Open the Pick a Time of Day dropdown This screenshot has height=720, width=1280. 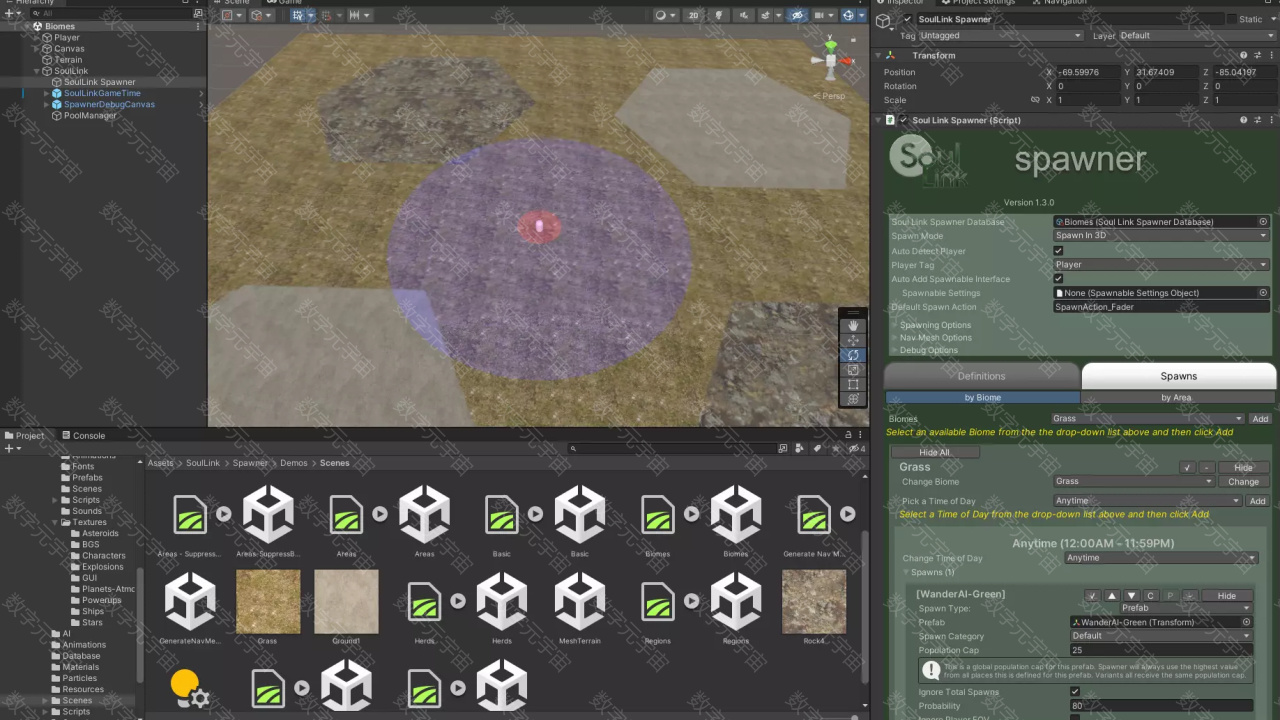pos(1147,501)
